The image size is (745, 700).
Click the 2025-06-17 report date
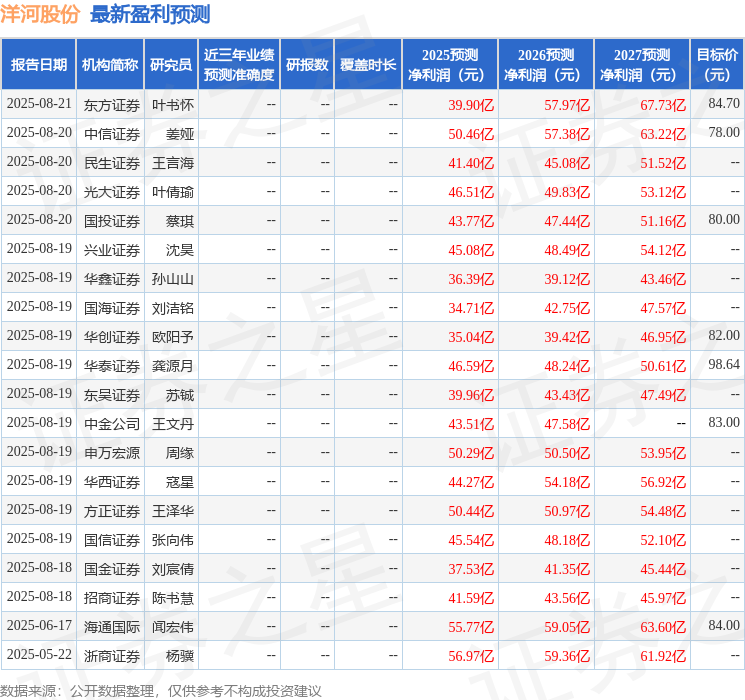(39, 625)
